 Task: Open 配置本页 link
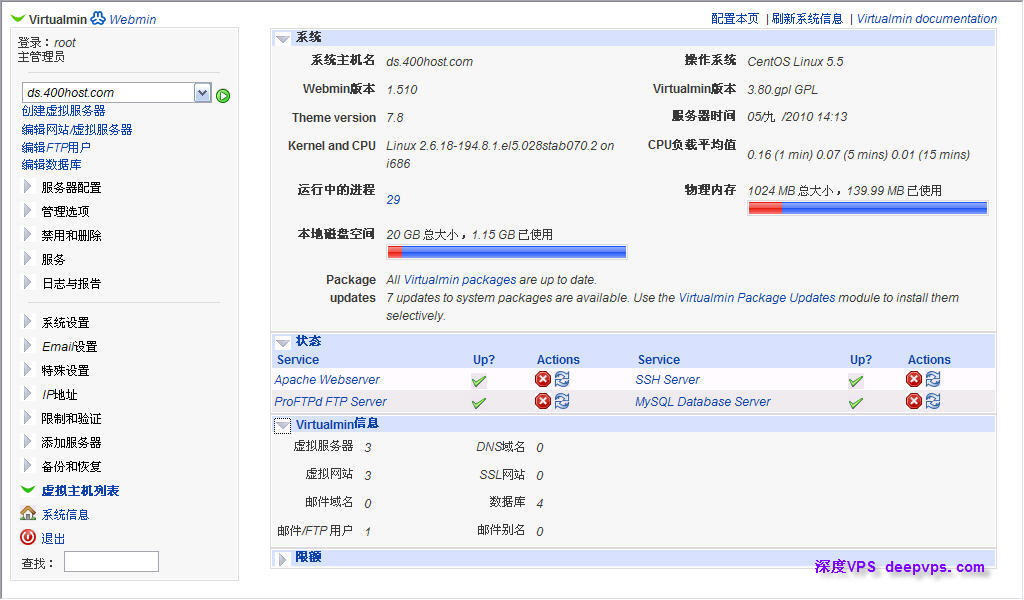(x=735, y=19)
